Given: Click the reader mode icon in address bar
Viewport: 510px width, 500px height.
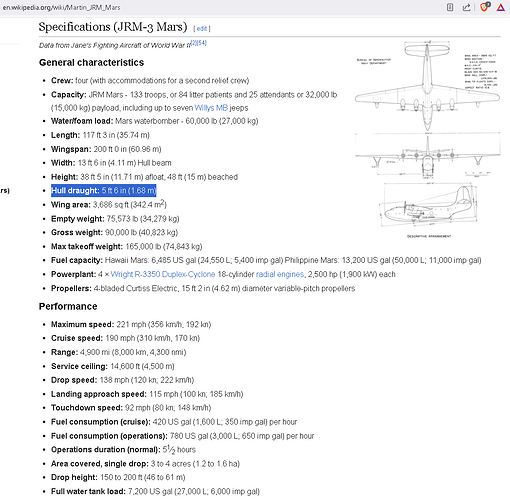Looking at the screenshot, I should [450, 7].
